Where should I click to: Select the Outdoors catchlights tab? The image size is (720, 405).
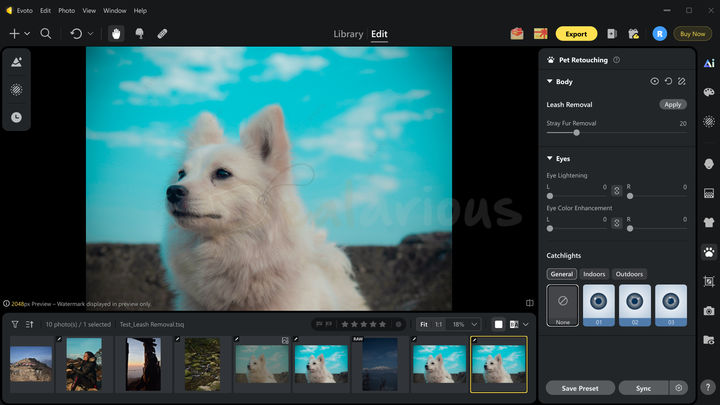pyautogui.click(x=629, y=274)
